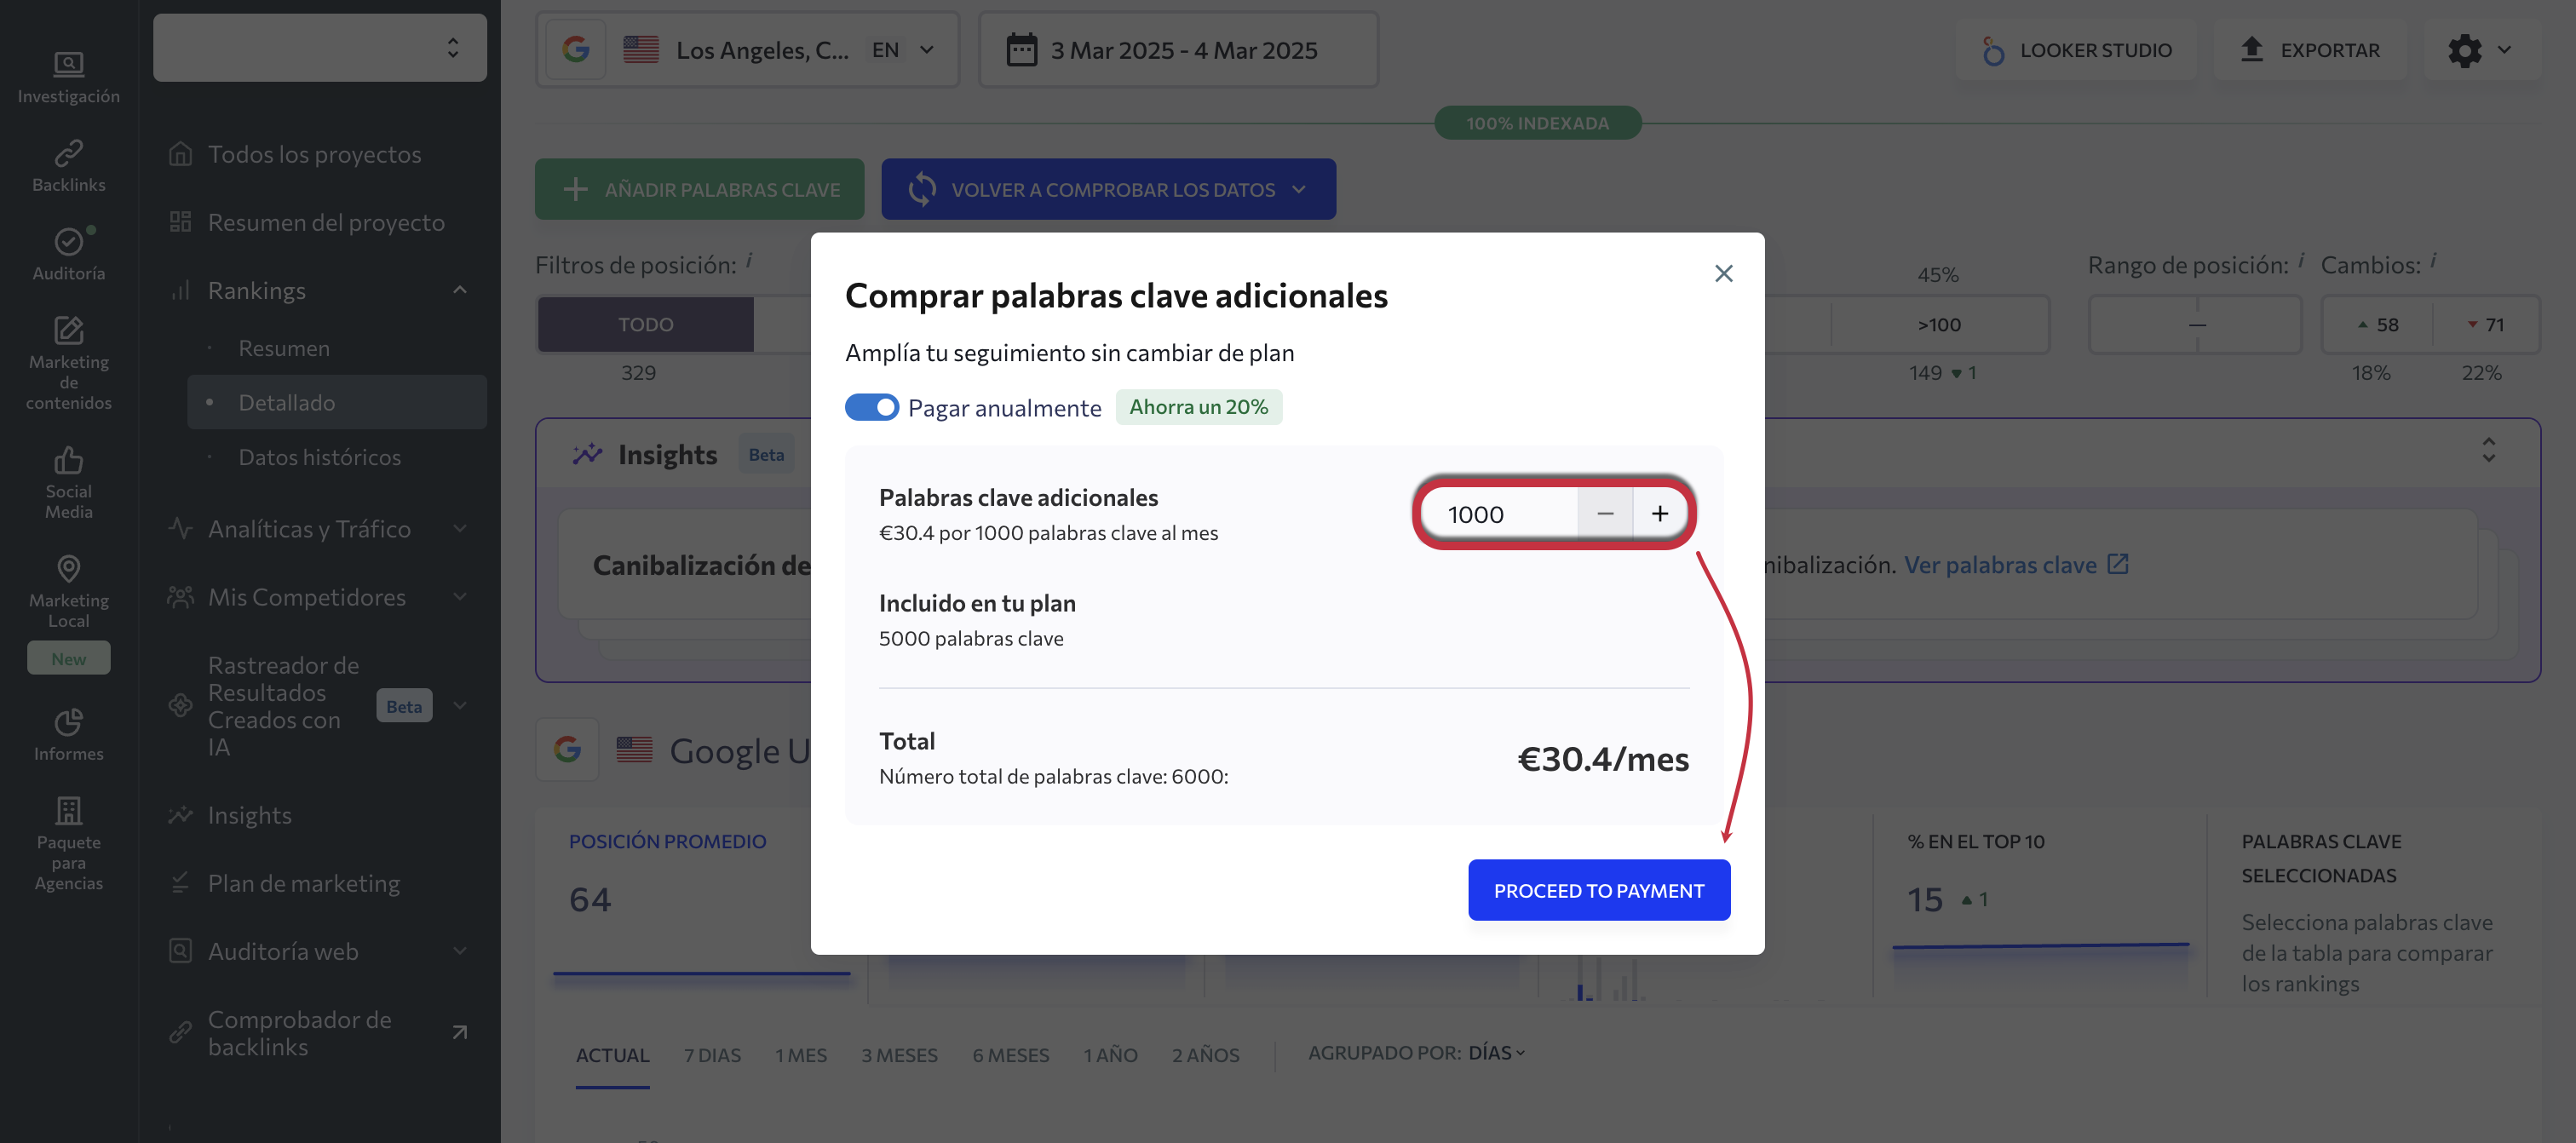Click PROCEED TO PAYMENT button
Viewport: 2576px width, 1143px height.
(x=1598, y=889)
